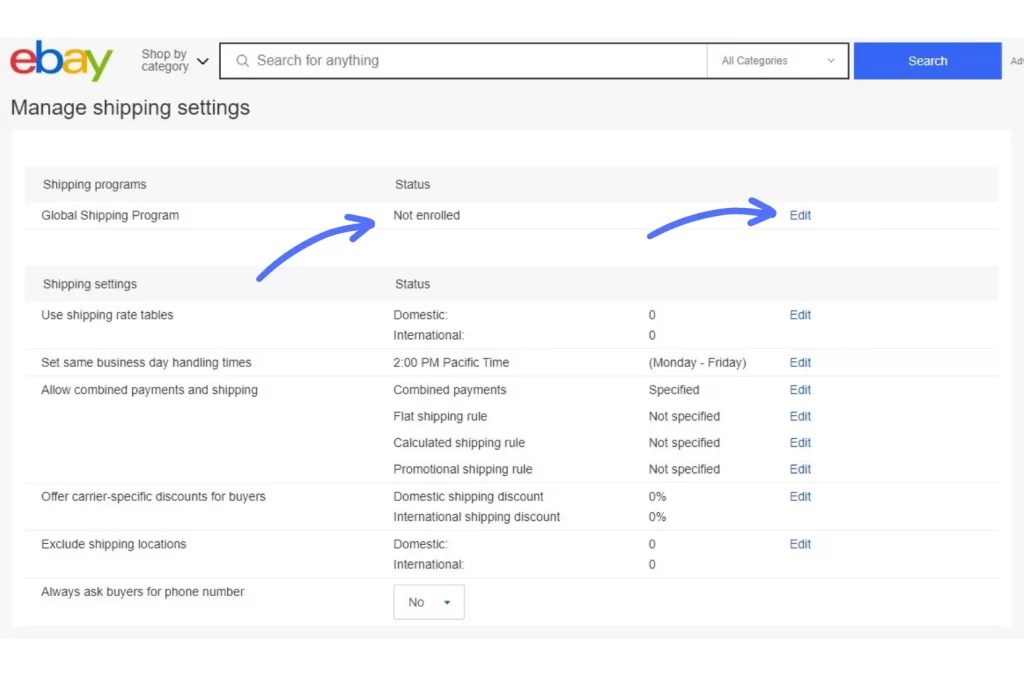Expand the Shop by category chevron

(203, 60)
